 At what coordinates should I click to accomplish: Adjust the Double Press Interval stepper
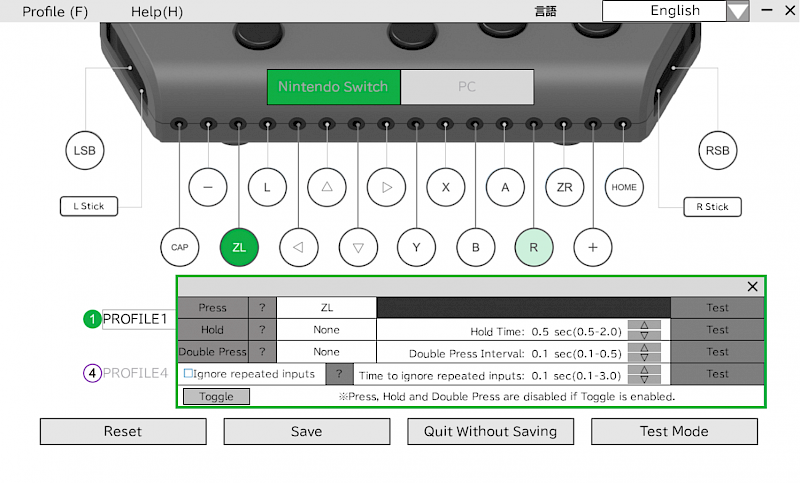tap(644, 352)
